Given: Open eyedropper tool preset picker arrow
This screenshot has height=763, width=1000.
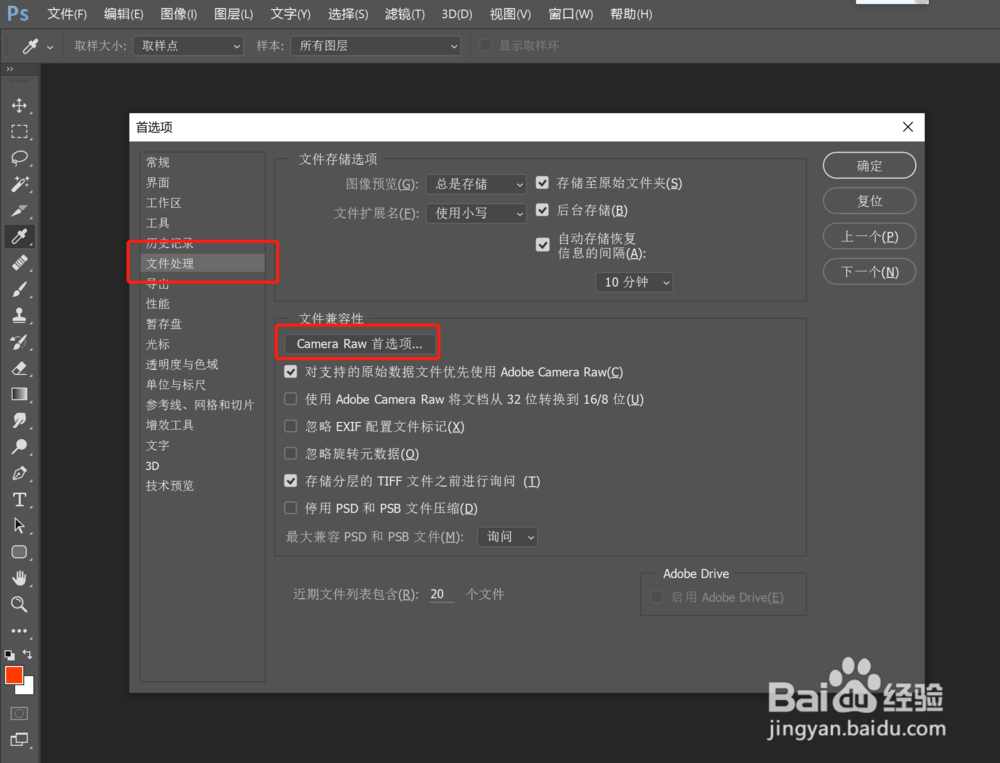Looking at the screenshot, I should pos(50,47).
